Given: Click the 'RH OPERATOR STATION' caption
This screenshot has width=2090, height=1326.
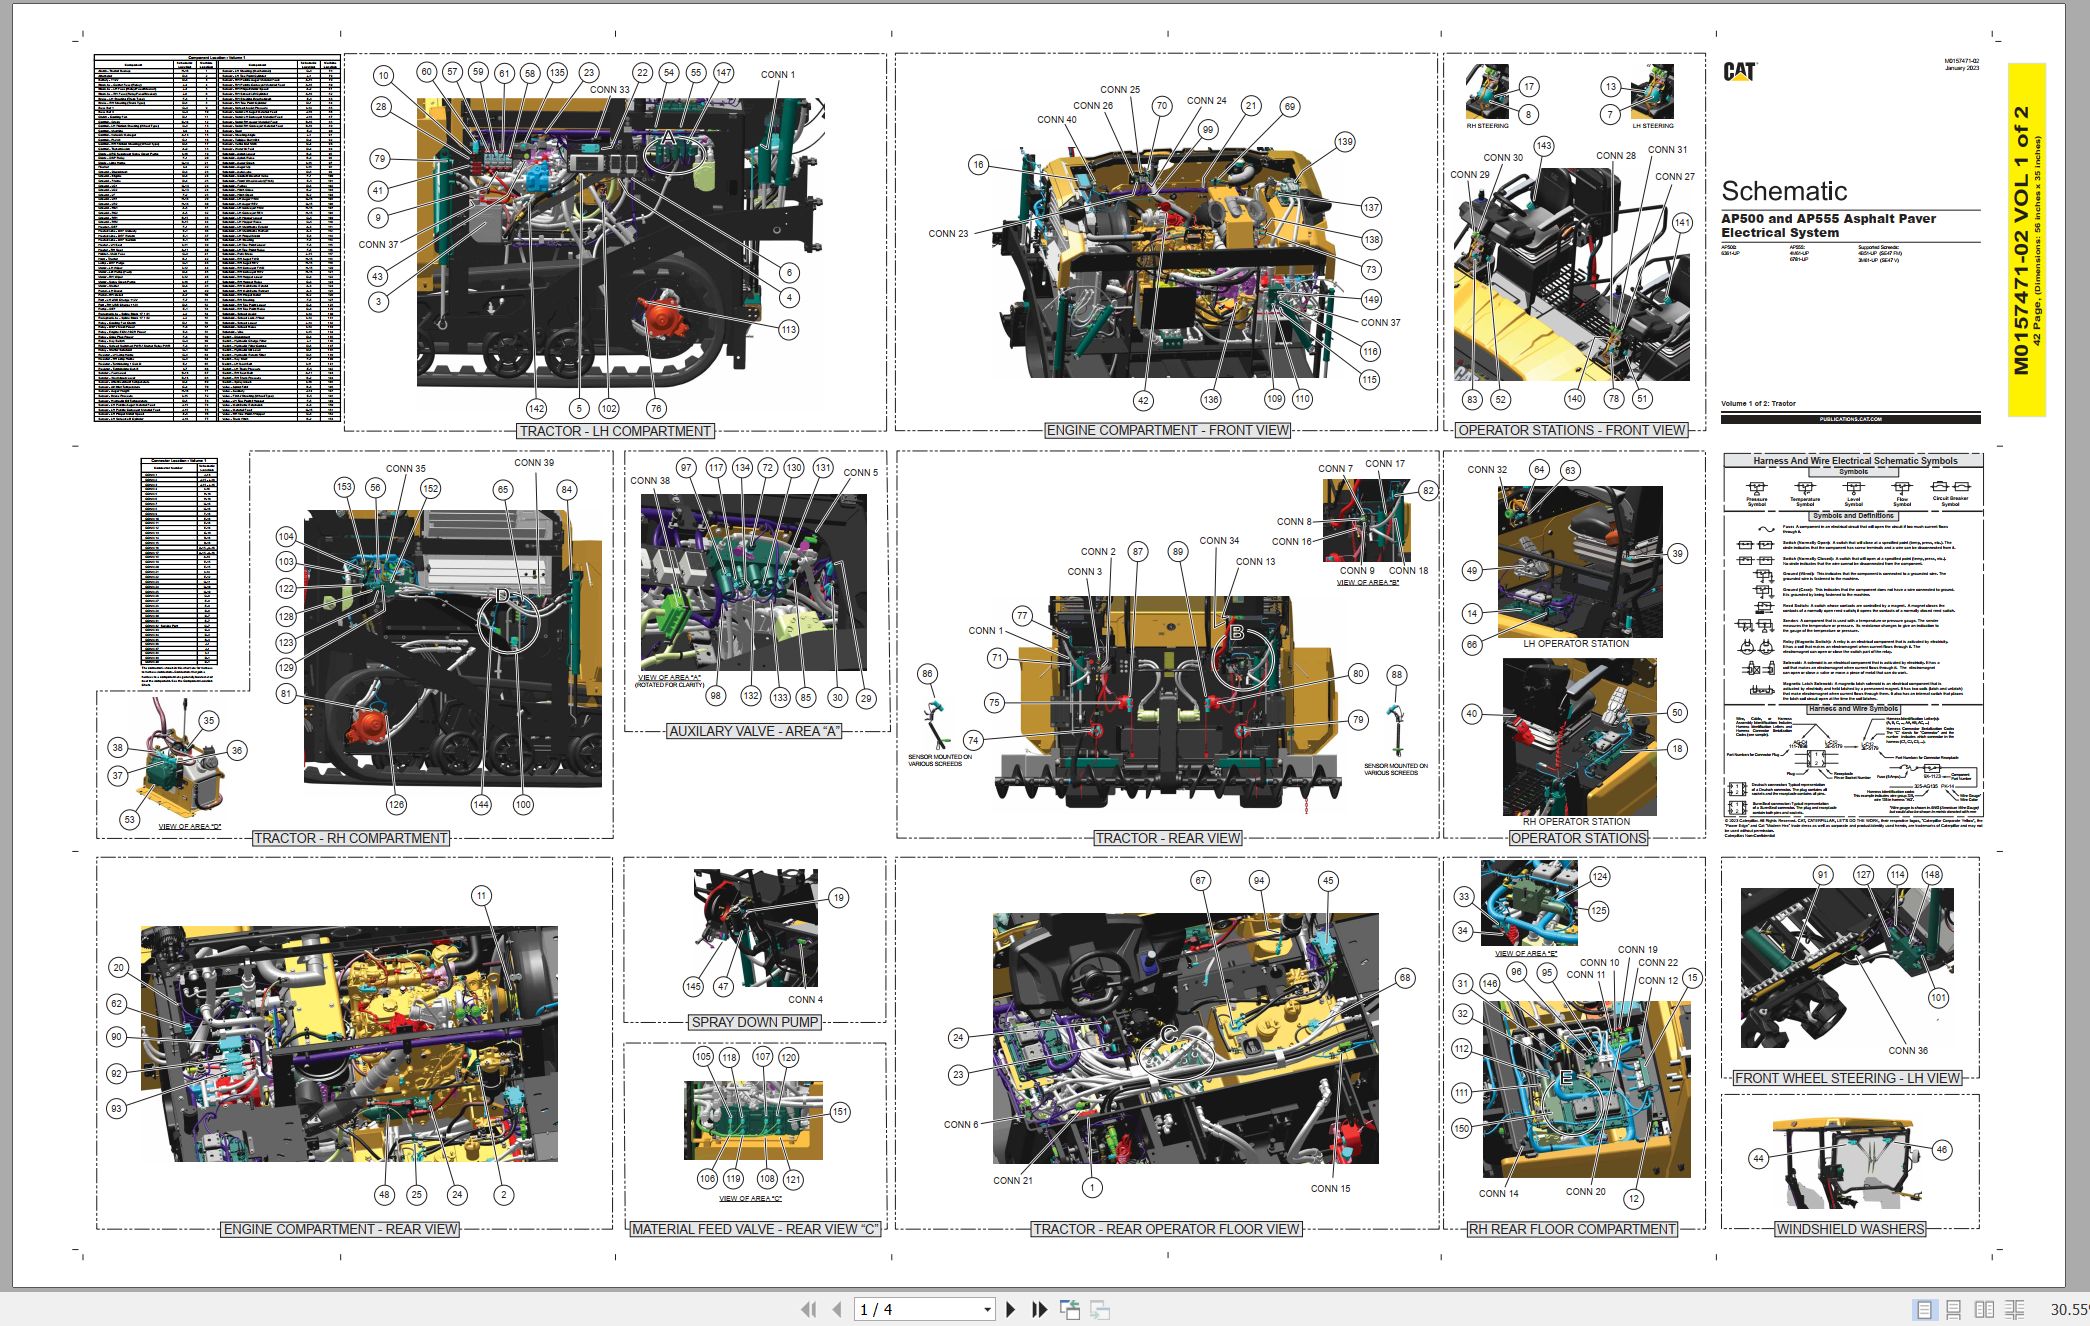Looking at the screenshot, I should coord(1576,822).
